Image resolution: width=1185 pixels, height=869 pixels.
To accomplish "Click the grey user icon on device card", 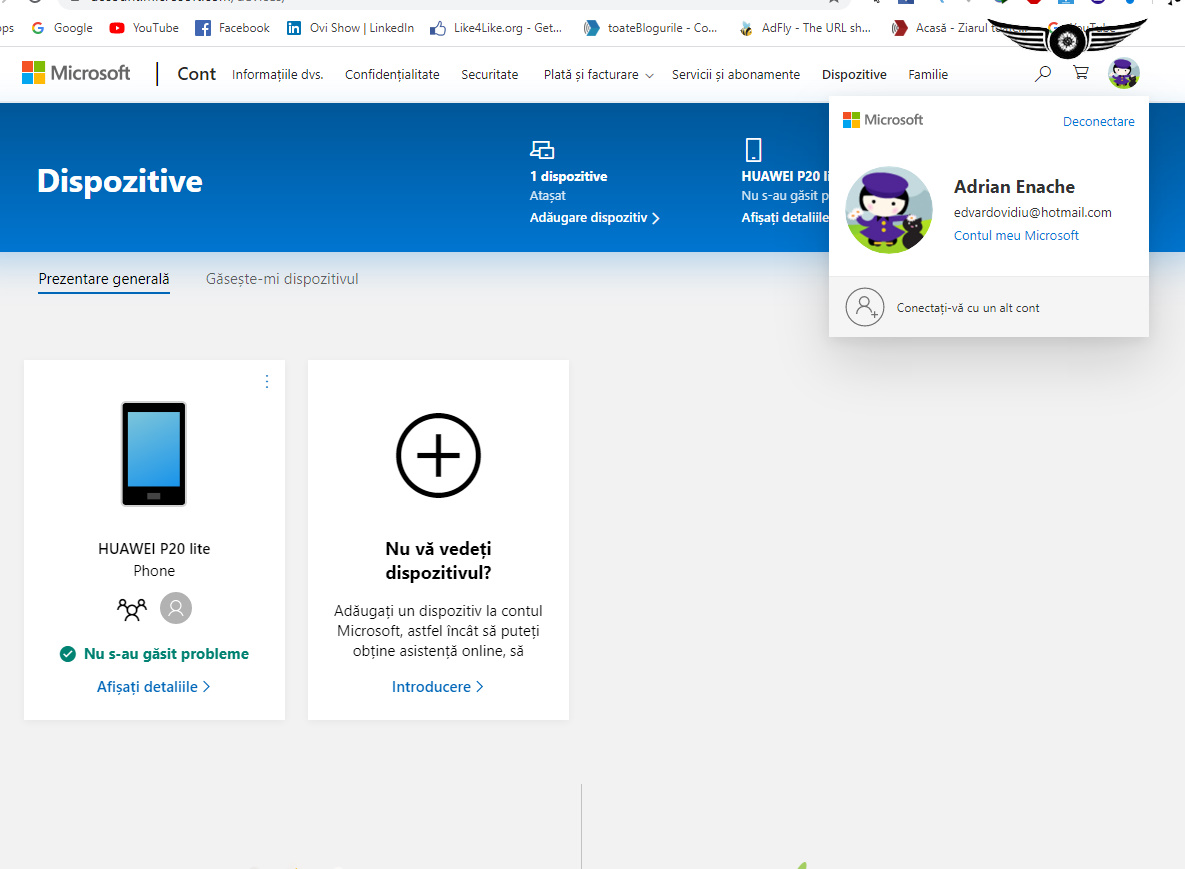I will (x=176, y=608).
